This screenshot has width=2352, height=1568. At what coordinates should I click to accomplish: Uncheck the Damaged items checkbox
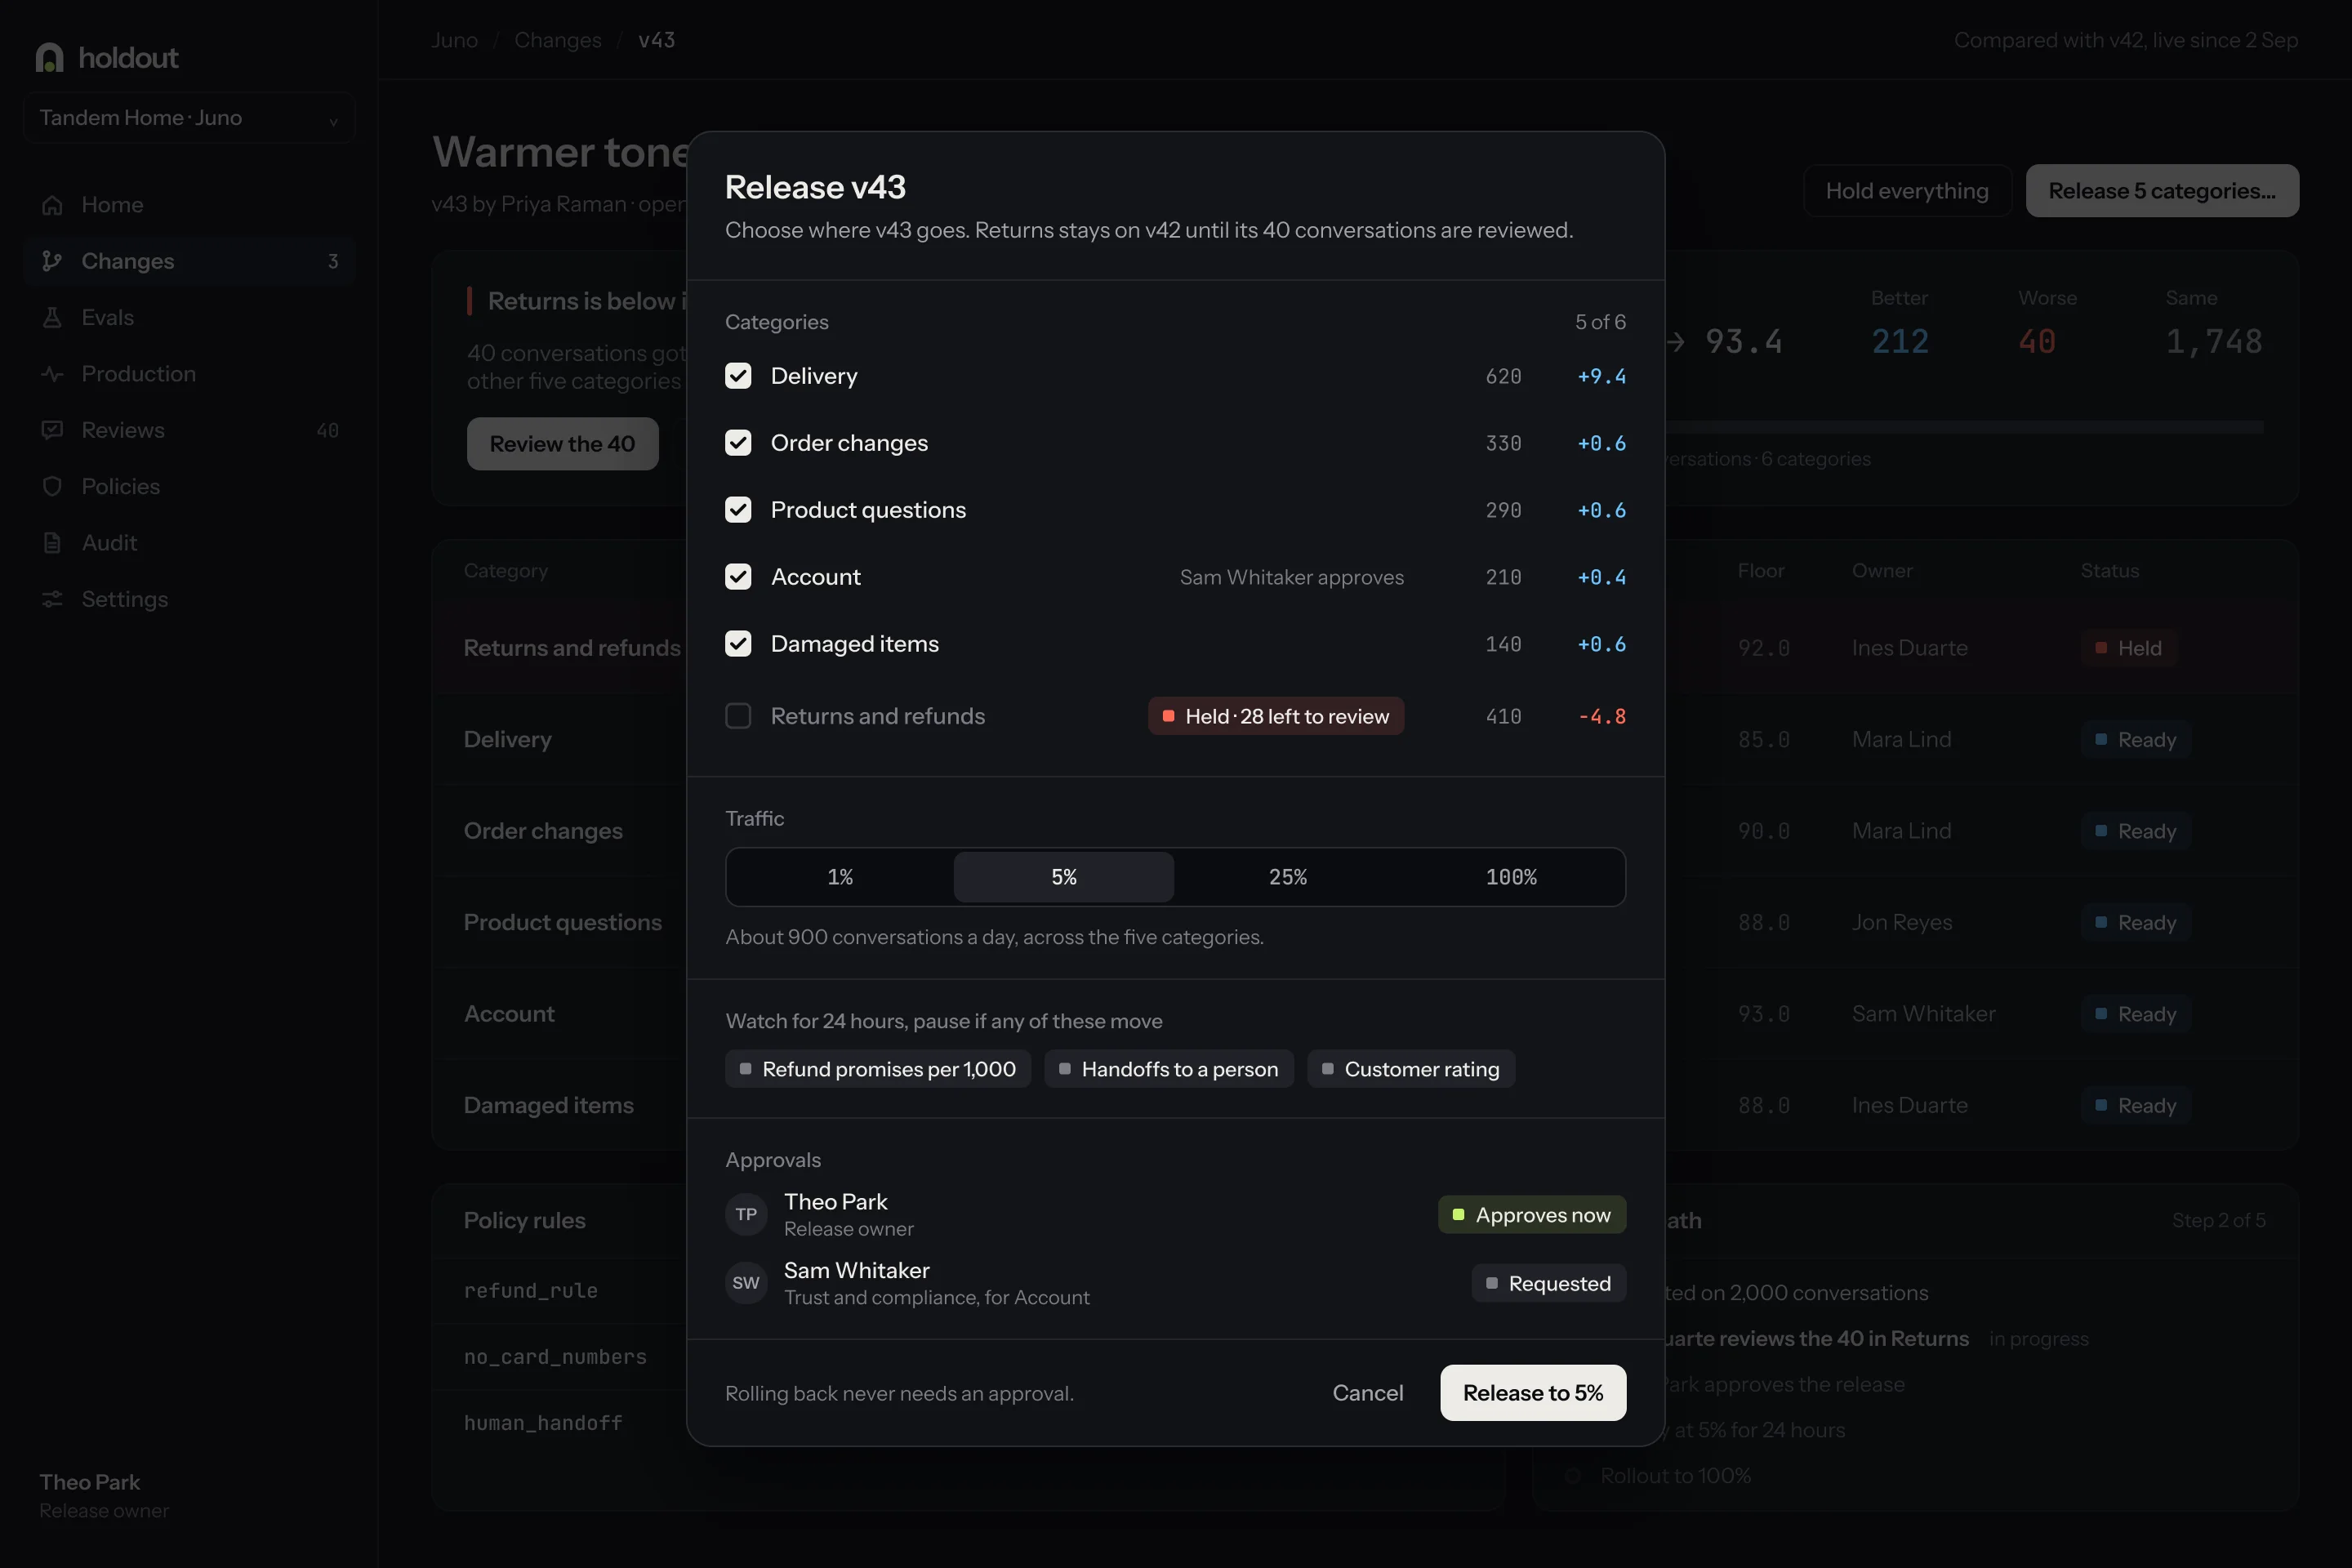[738, 644]
